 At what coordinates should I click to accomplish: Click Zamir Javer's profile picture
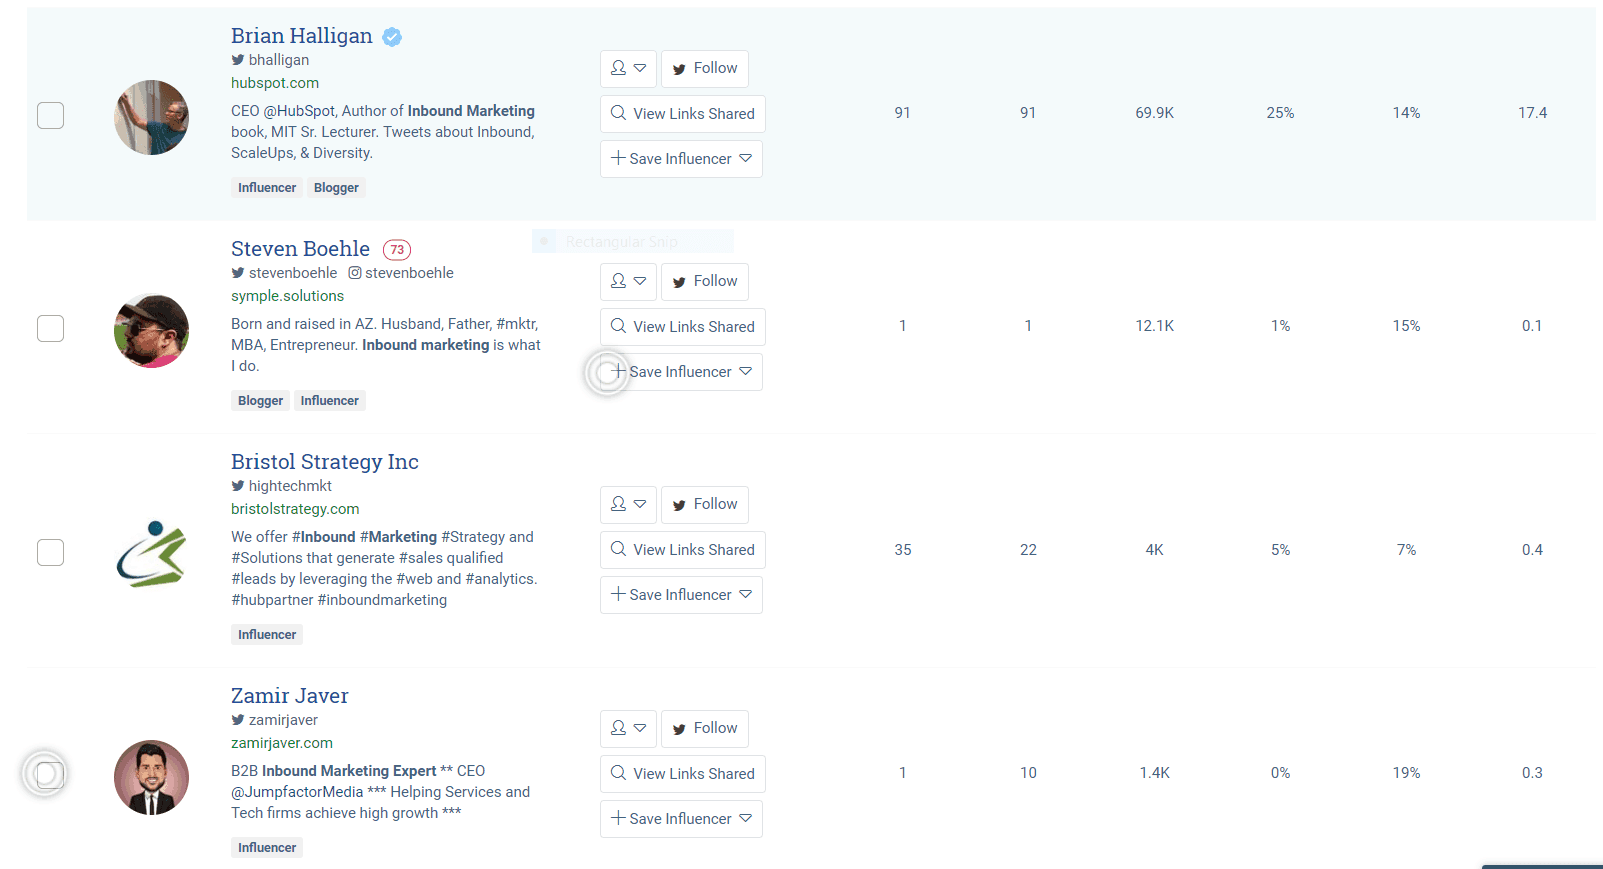coord(151,777)
